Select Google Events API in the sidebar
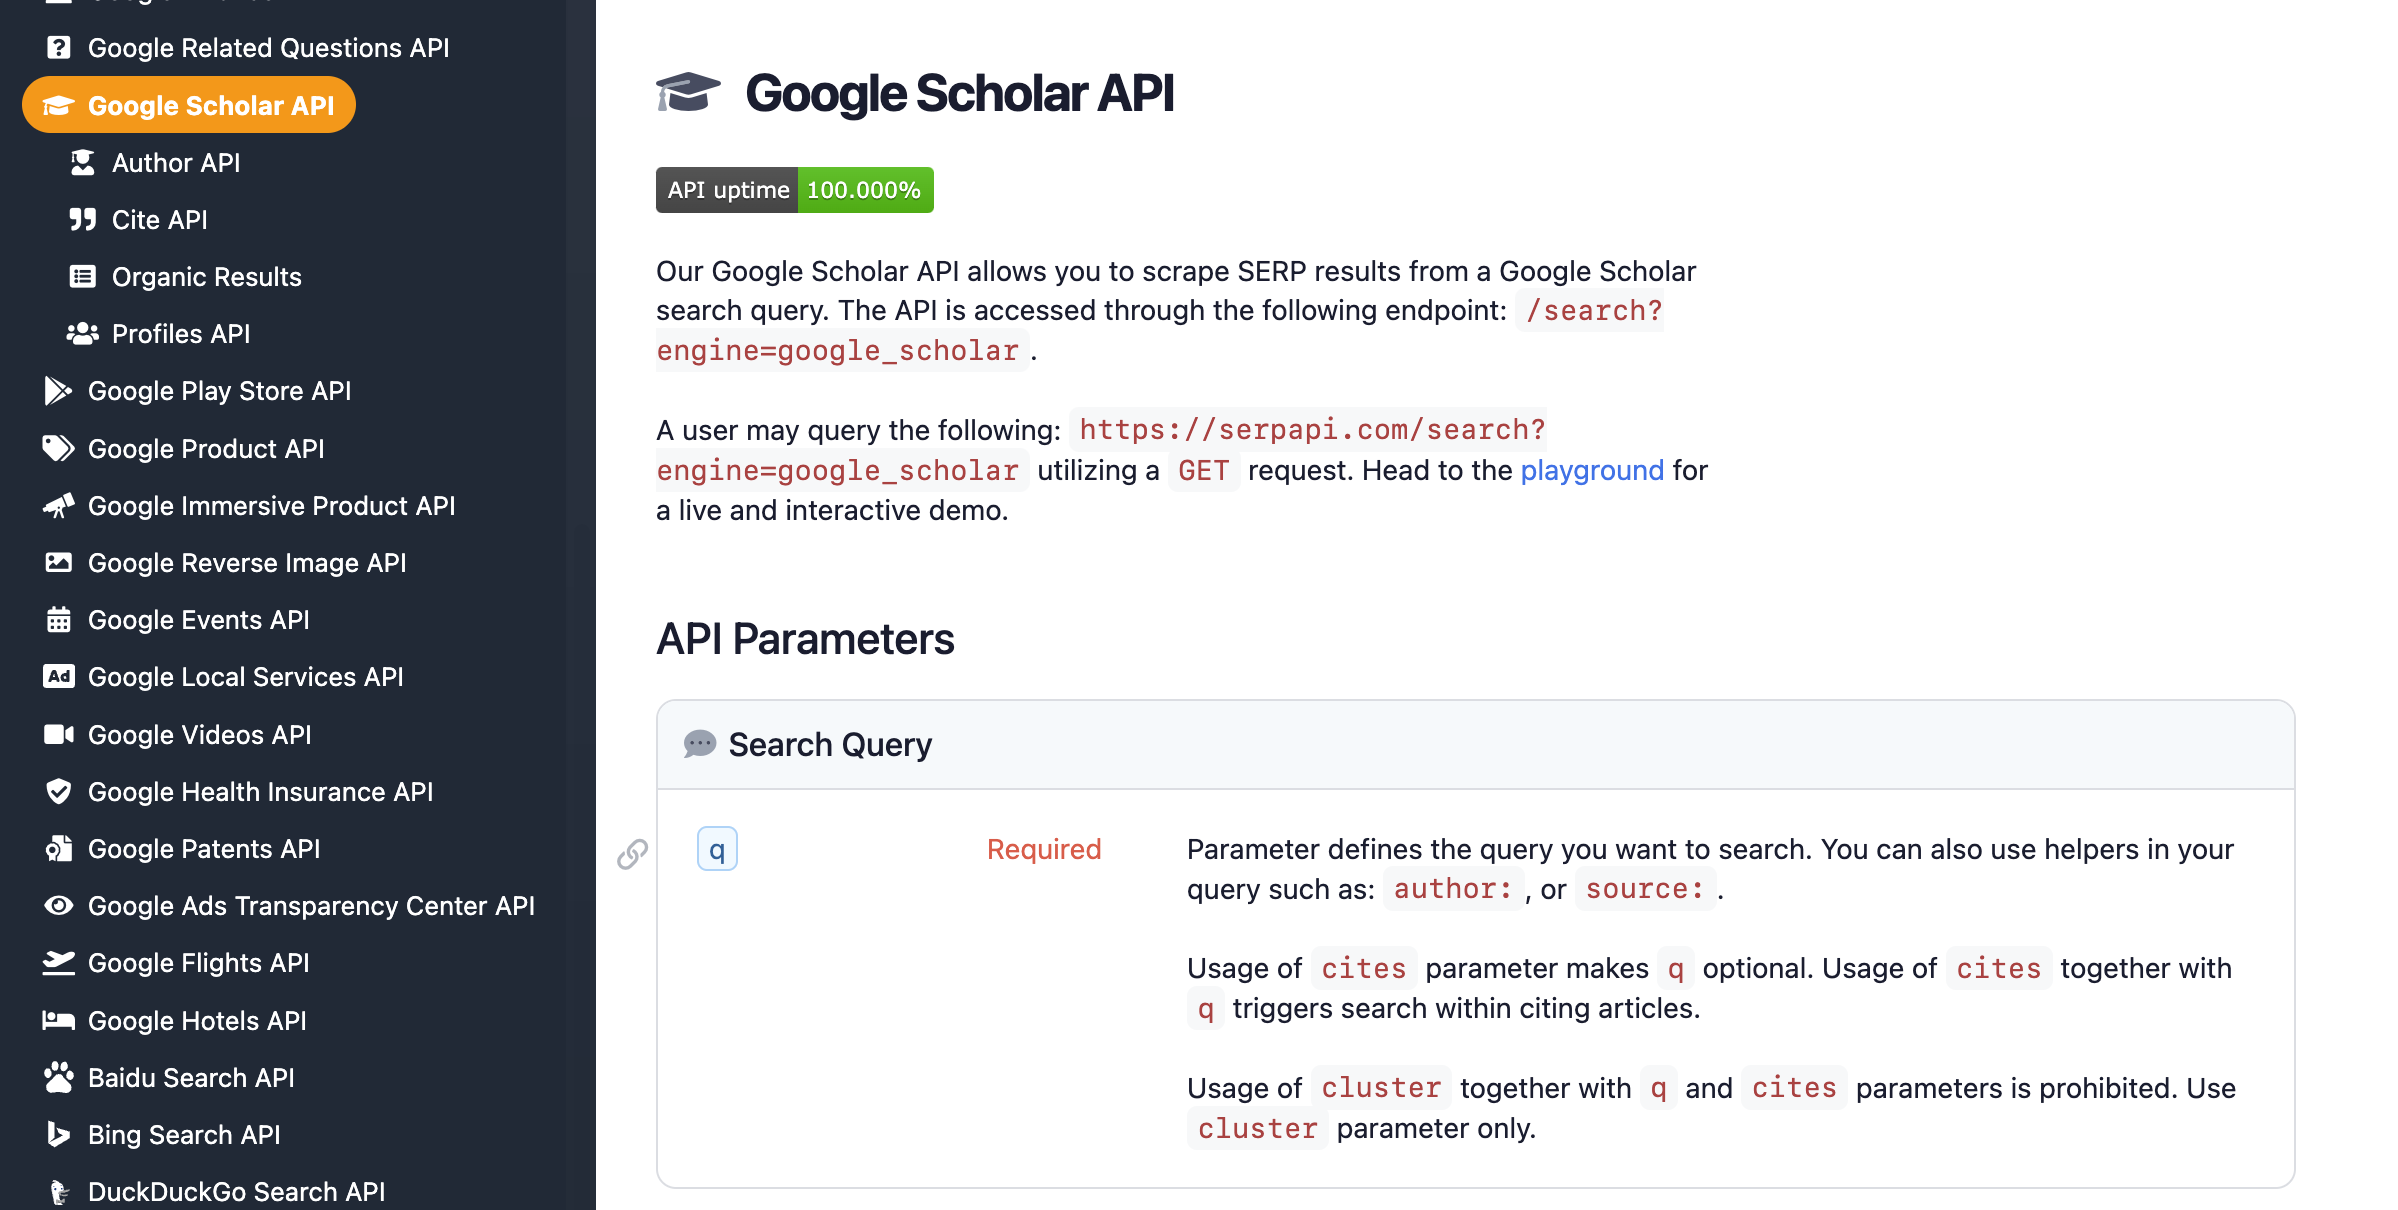 click(x=199, y=619)
